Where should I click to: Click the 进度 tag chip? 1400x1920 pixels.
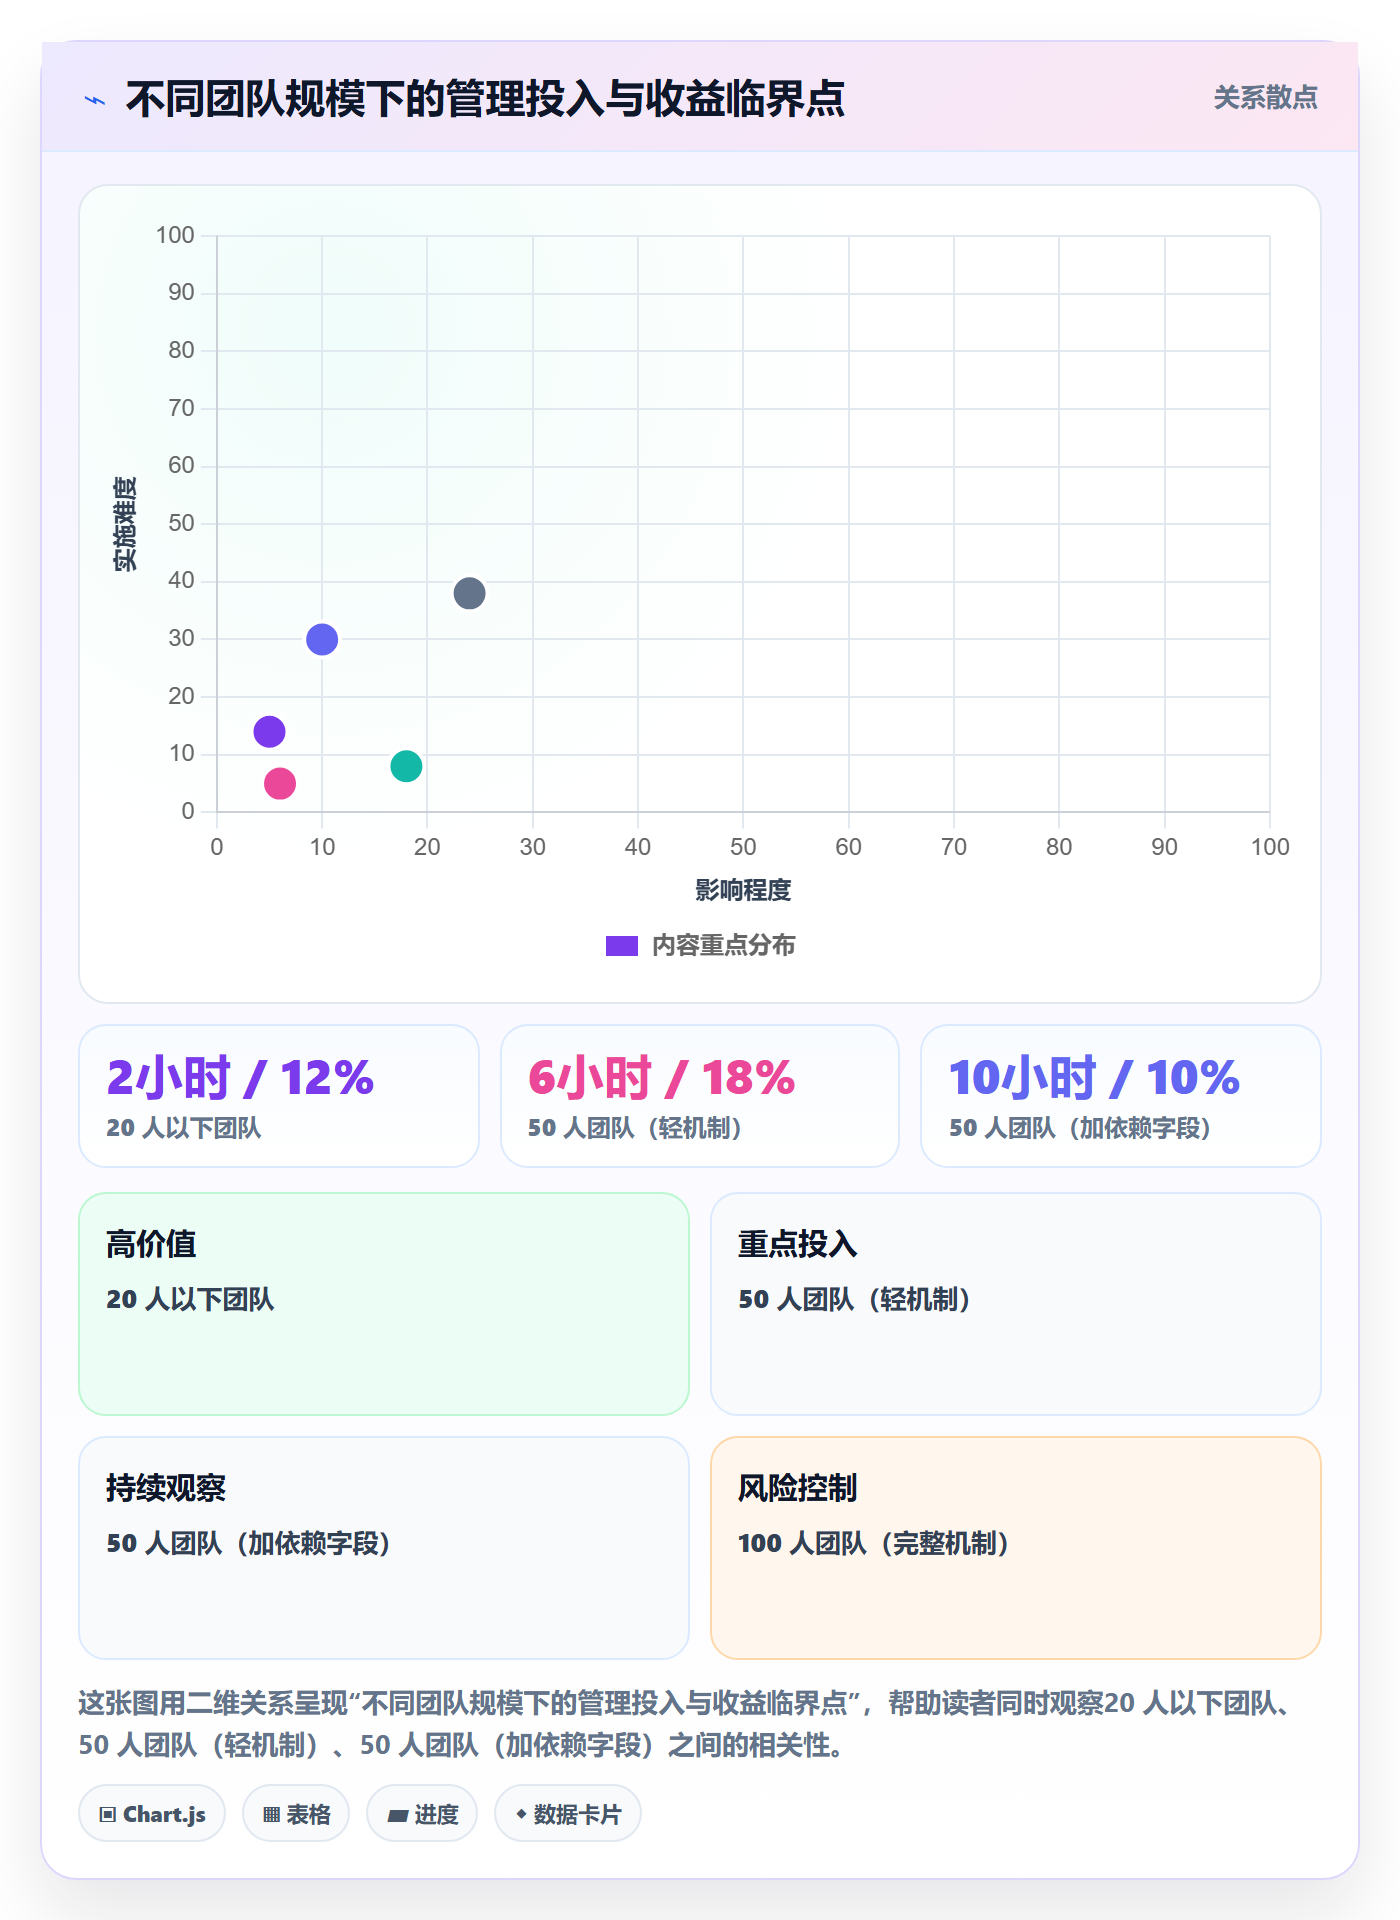[x=422, y=1814]
